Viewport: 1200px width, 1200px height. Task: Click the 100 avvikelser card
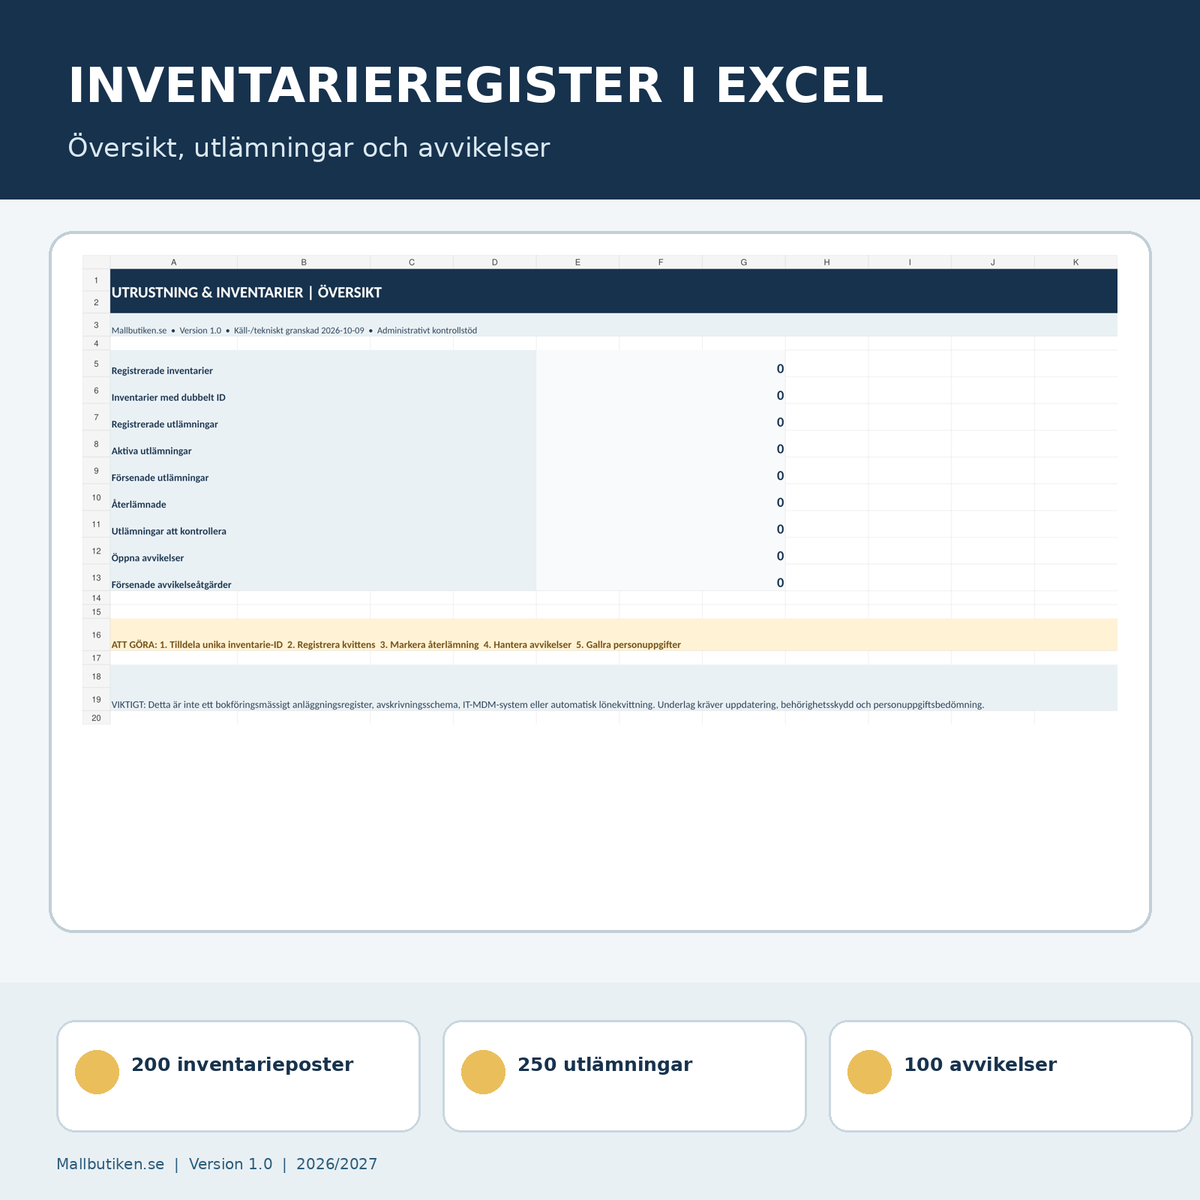coord(1011,1076)
